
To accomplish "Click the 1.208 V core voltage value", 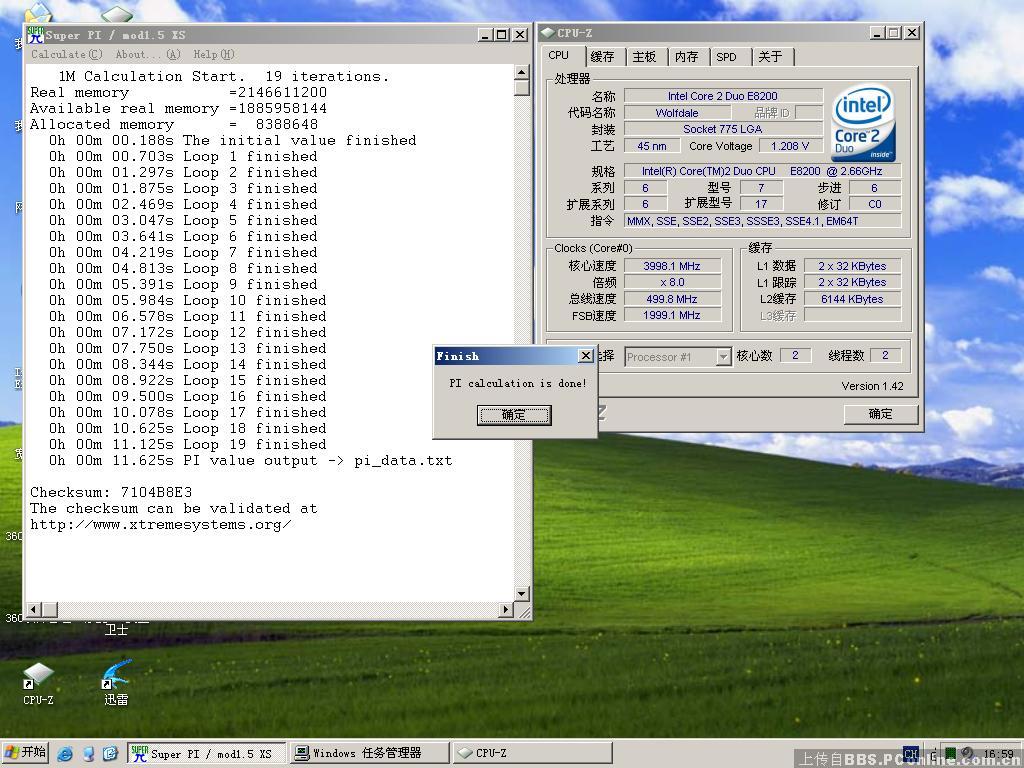I will point(790,146).
